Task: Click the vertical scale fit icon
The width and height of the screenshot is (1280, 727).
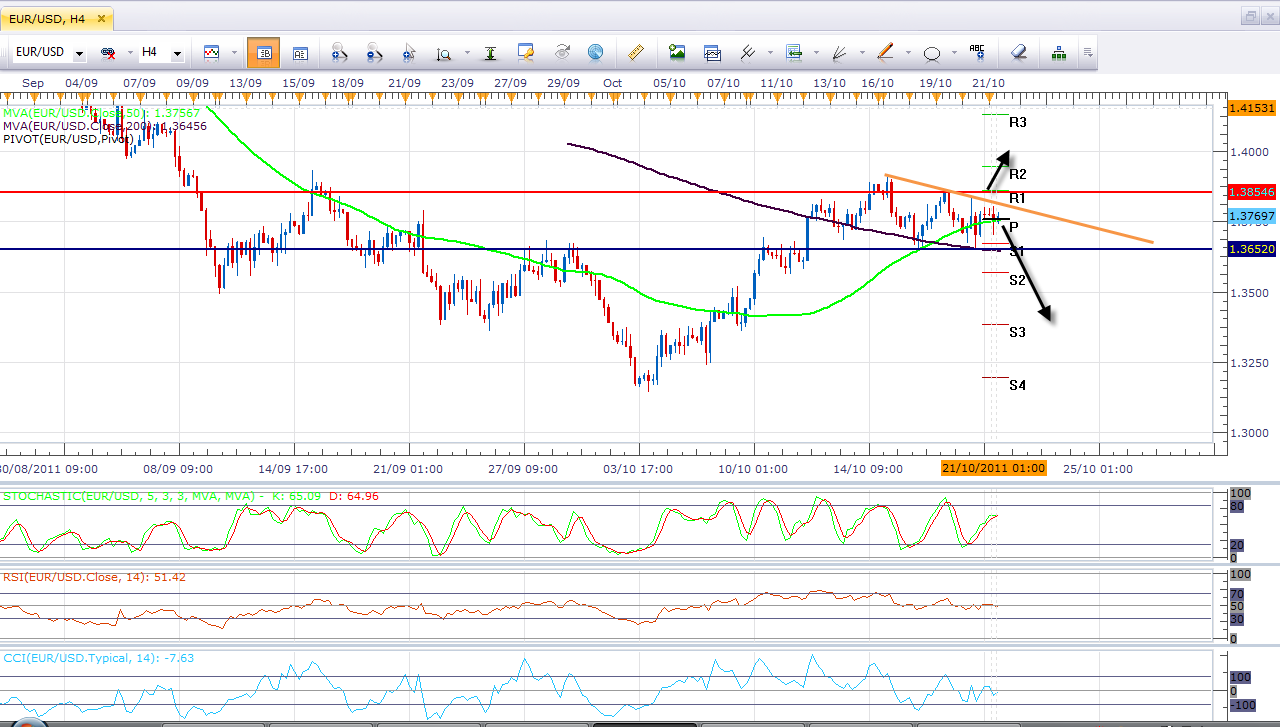Action: (x=491, y=52)
